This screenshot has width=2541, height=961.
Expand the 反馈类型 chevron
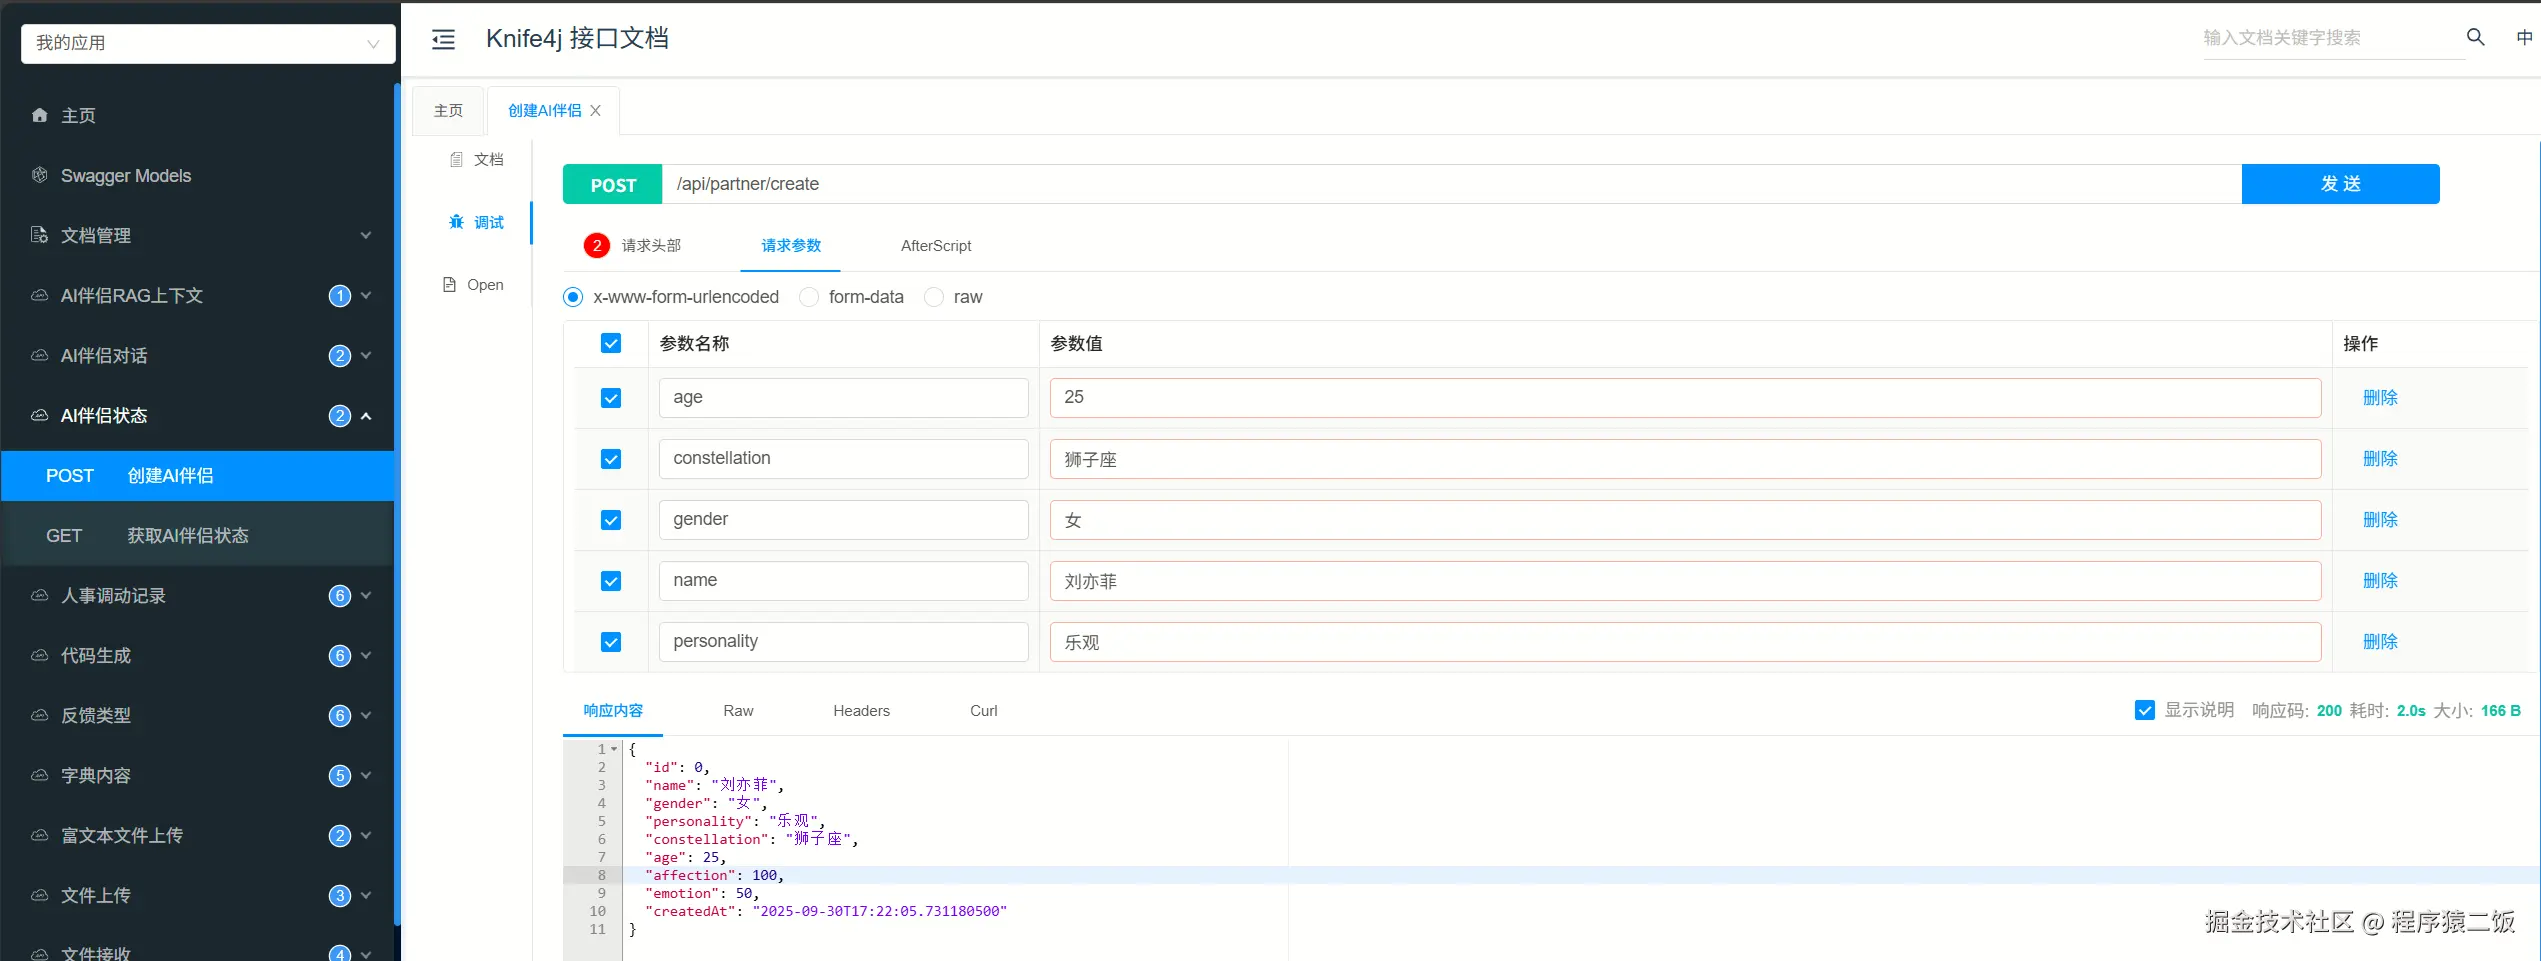(x=366, y=715)
